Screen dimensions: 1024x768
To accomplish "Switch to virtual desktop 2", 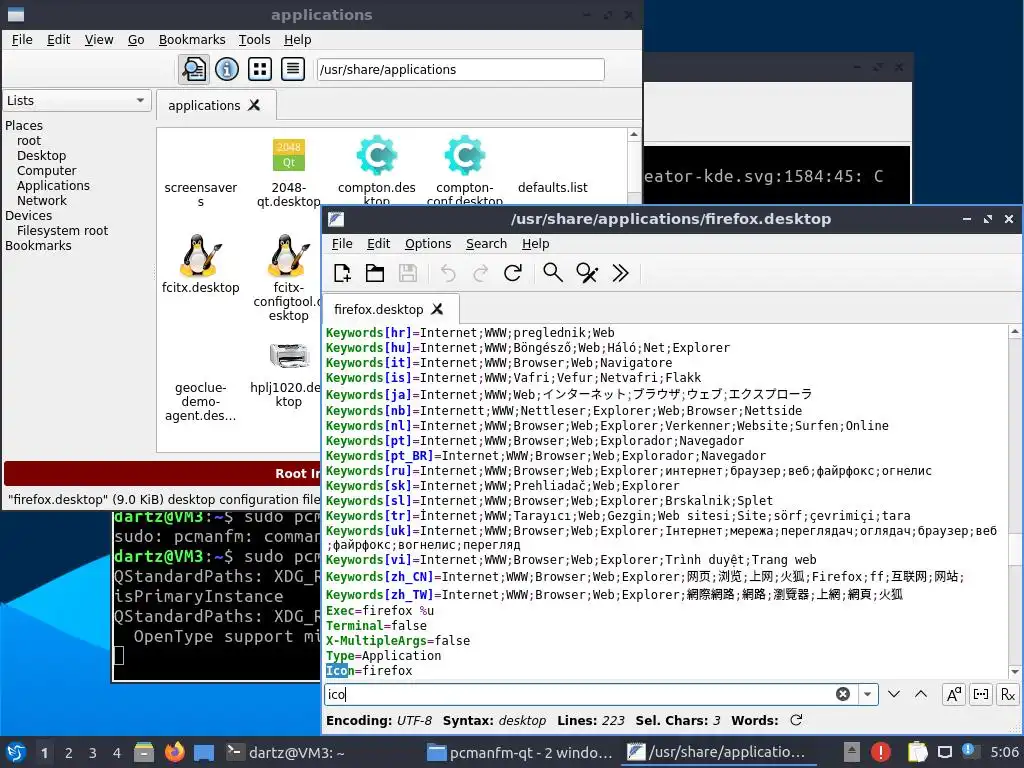I will pyautogui.click(x=69, y=753).
